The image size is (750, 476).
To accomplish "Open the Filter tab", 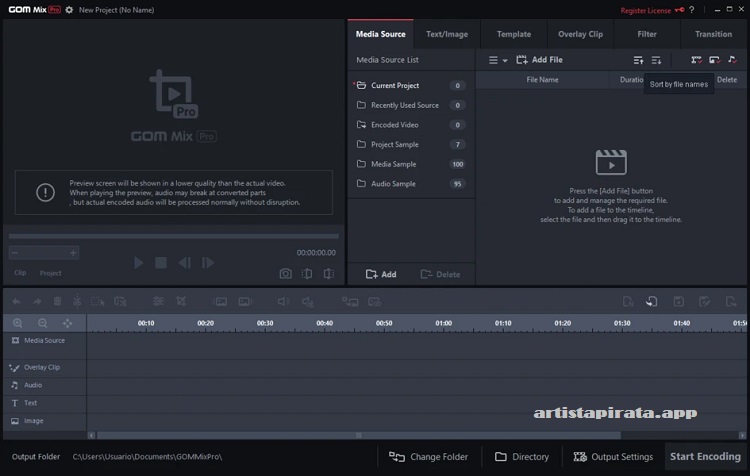I will [x=647, y=34].
